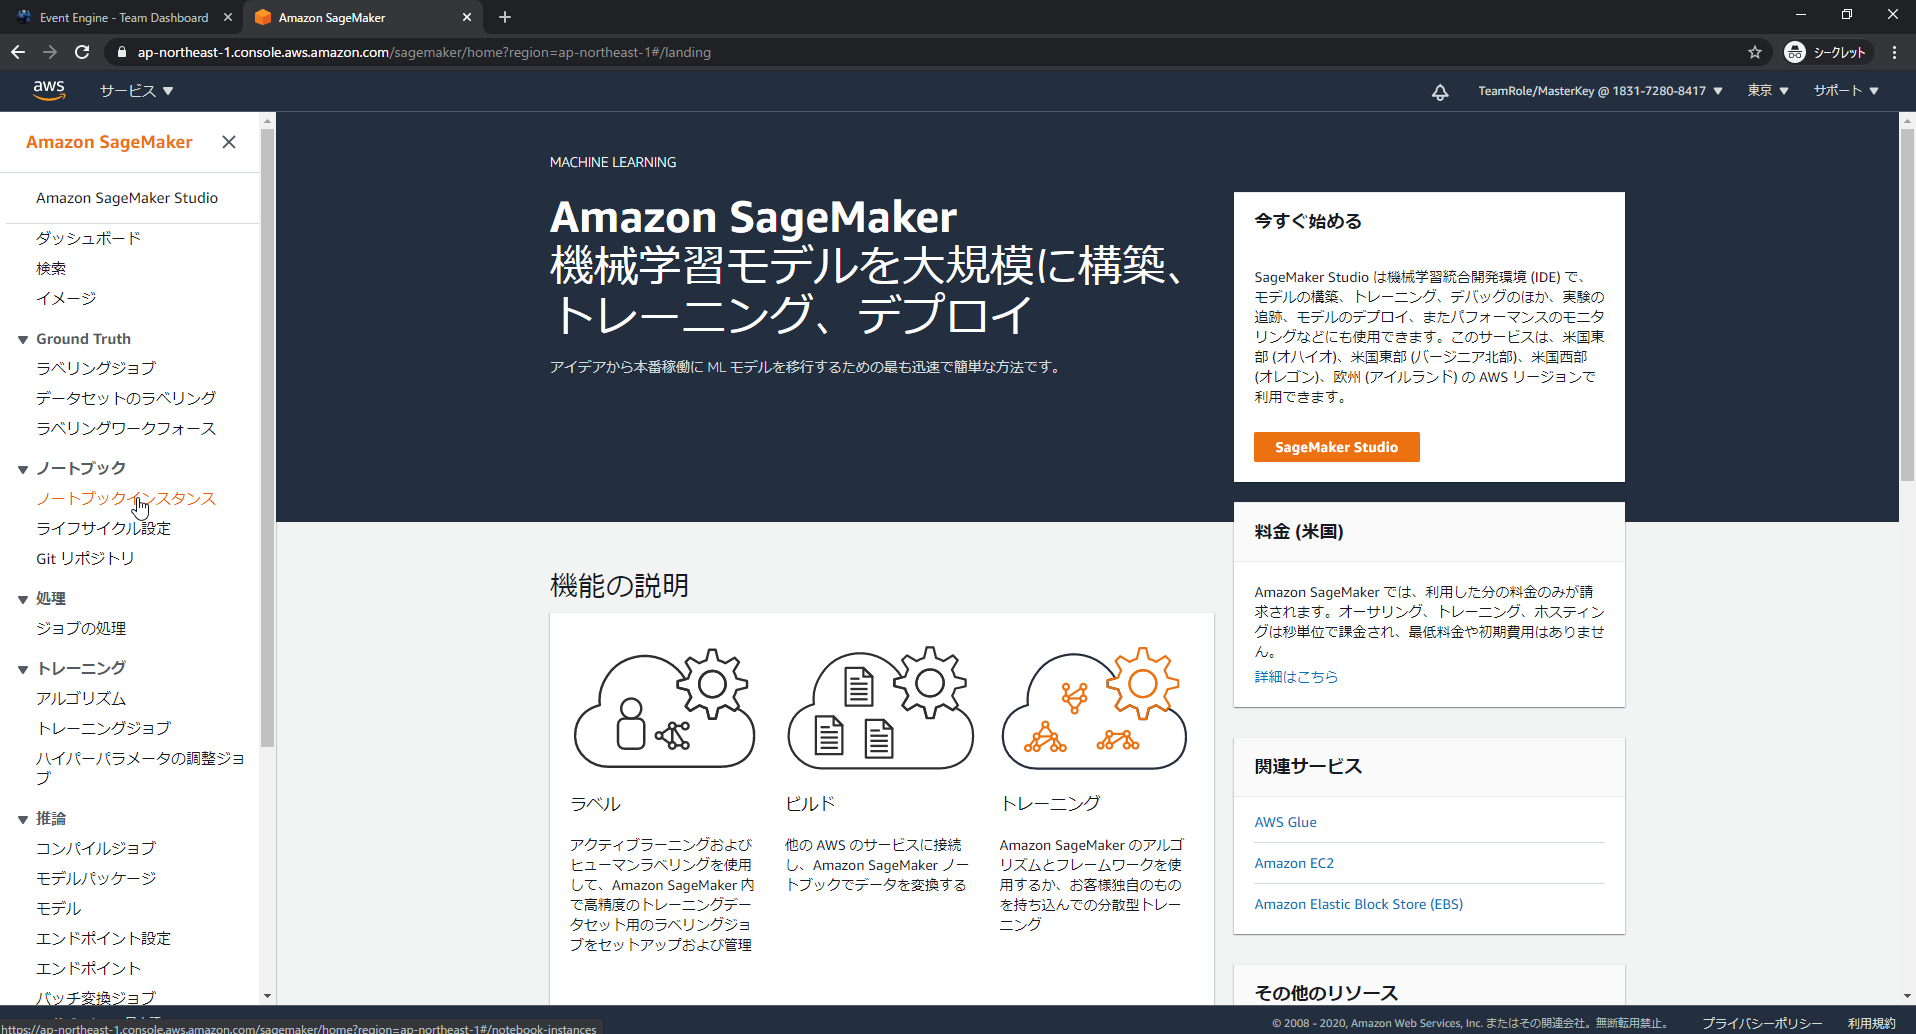The image size is (1916, 1034).
Task: Open エンドポイント in sidebar
Action: point(88,968)
